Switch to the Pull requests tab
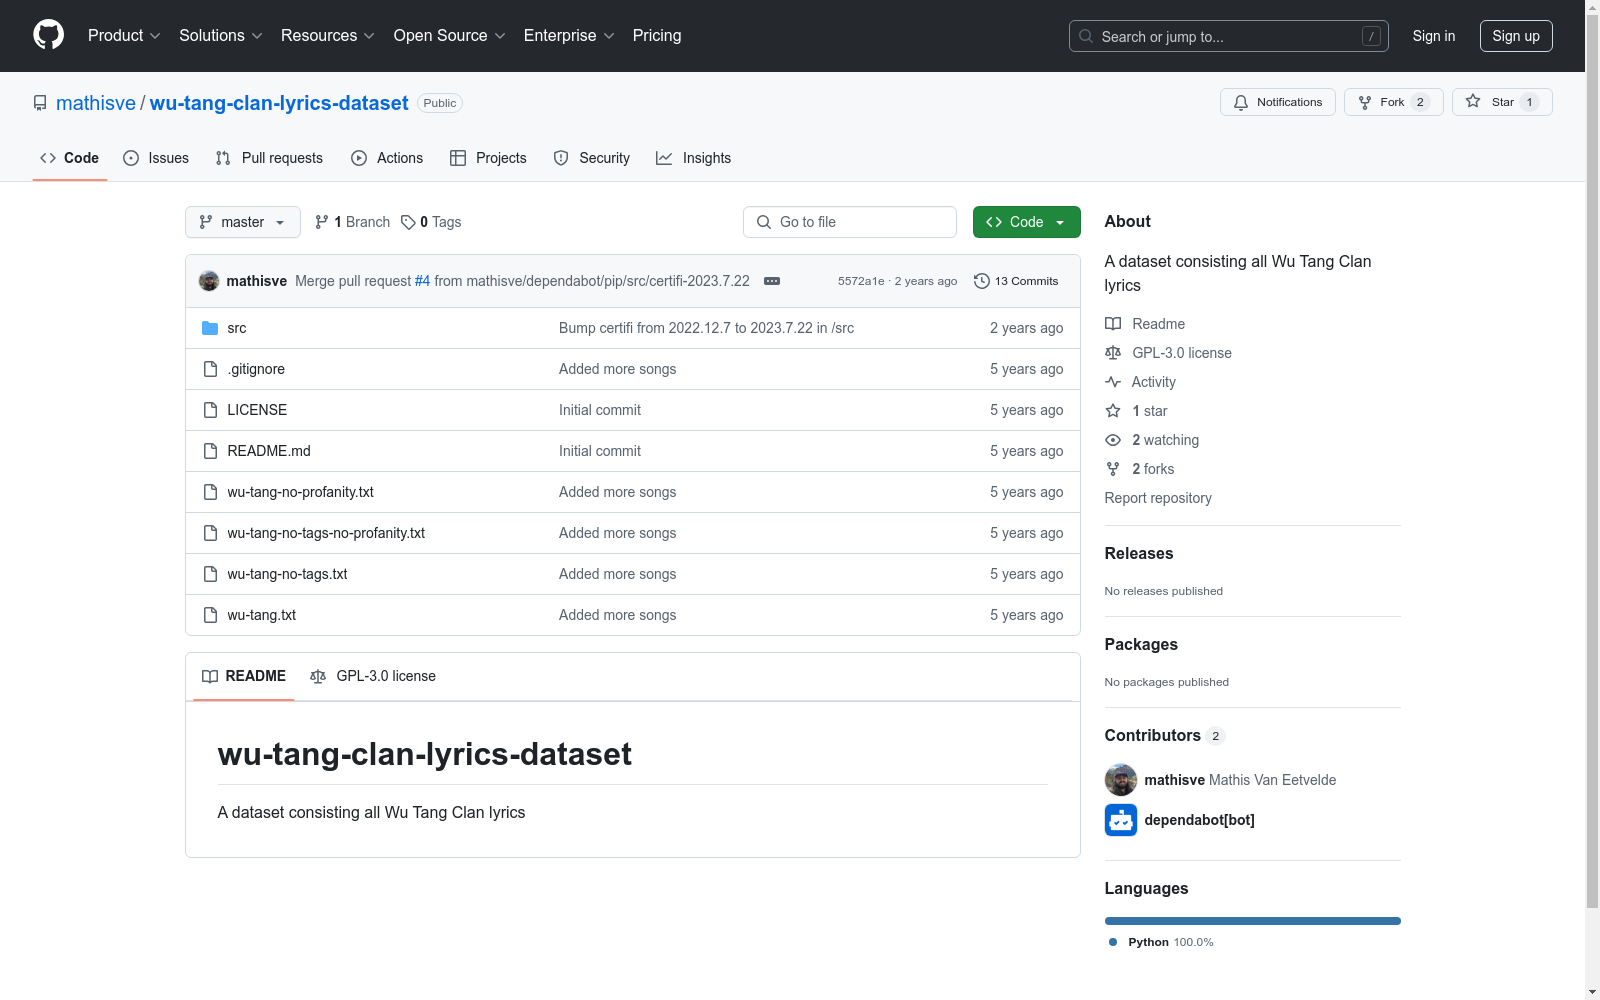This screenshot has width=1600, height=1000. 269,158
